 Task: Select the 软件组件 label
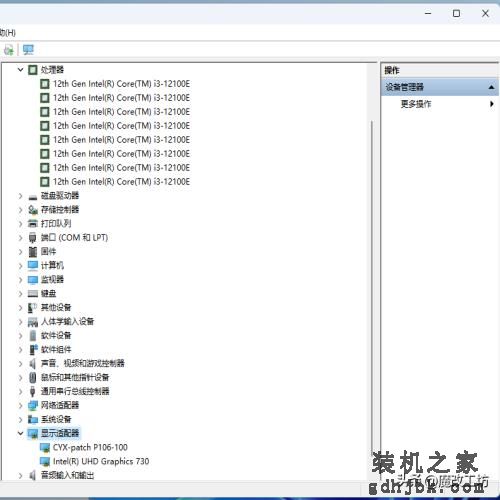56,349
